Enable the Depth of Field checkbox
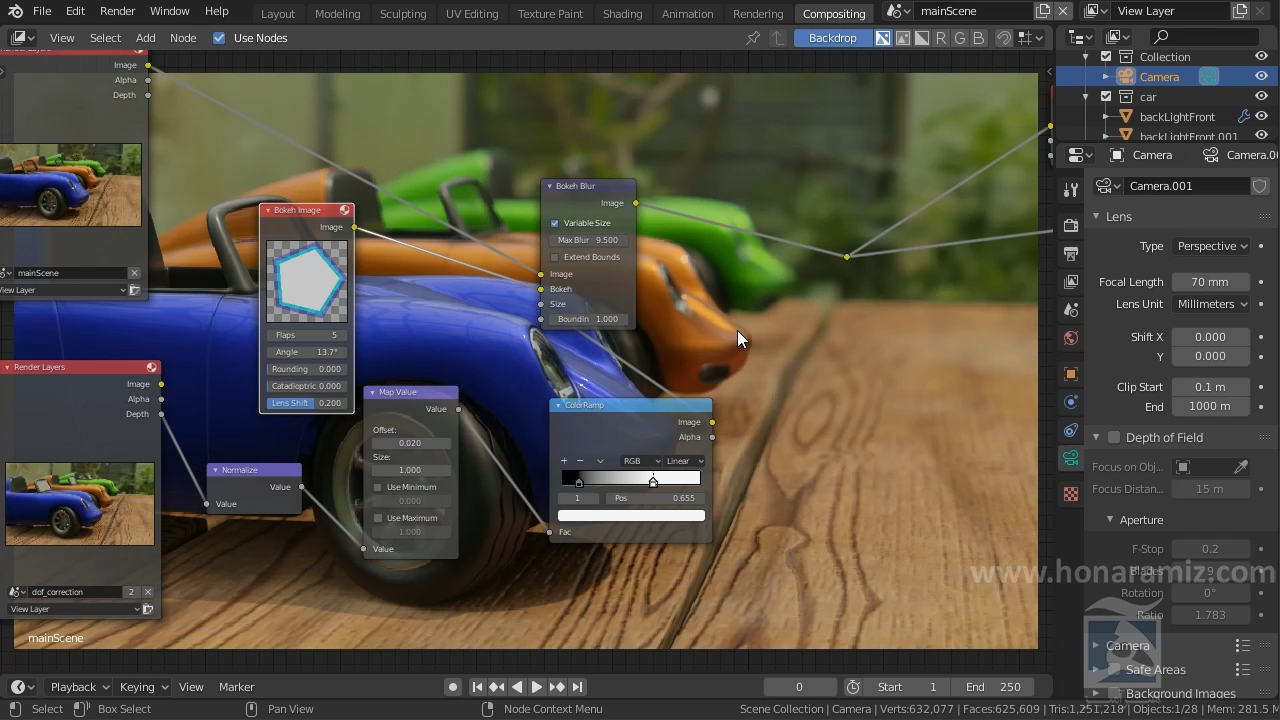1280x720 pixels. [x=1114, y=437]
